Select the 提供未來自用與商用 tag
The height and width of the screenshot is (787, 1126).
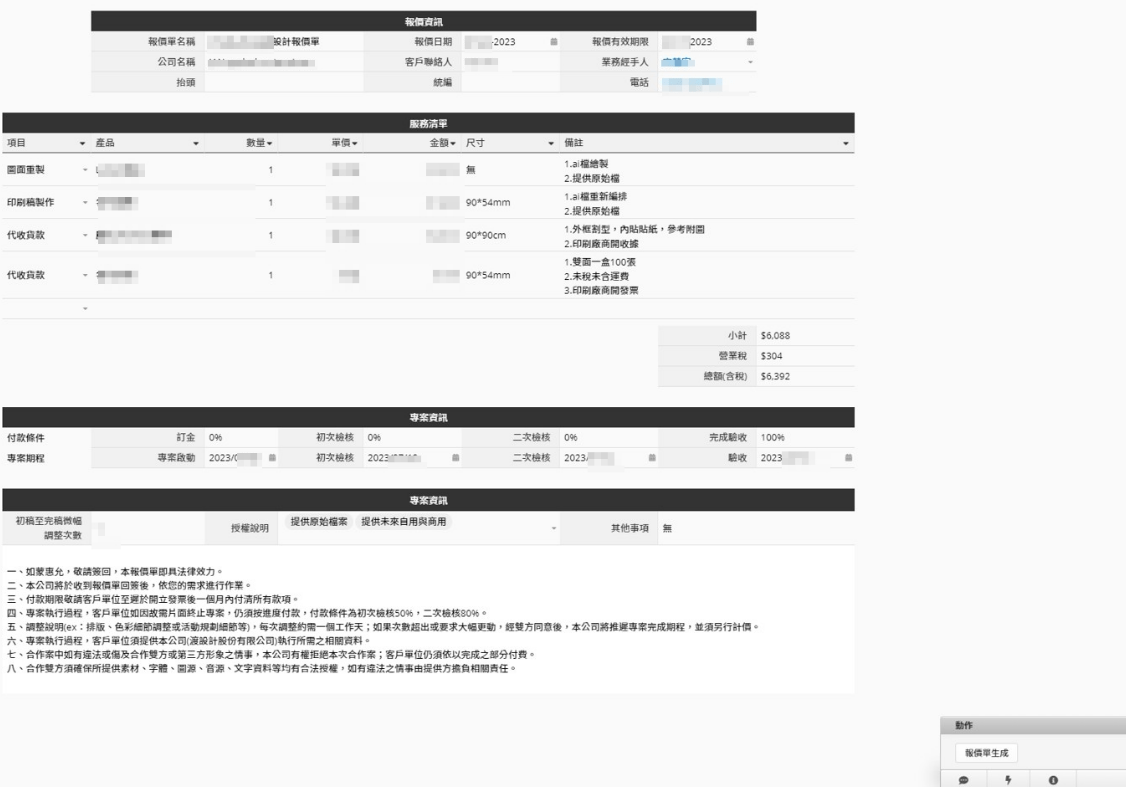(x=404, y=522)
